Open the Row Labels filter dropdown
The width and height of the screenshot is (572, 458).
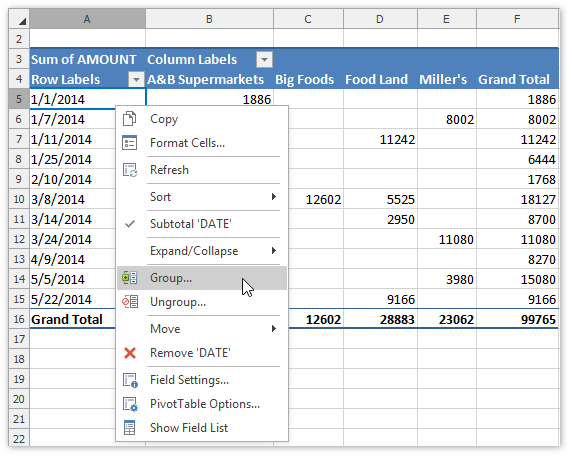[x=136, y=79]
